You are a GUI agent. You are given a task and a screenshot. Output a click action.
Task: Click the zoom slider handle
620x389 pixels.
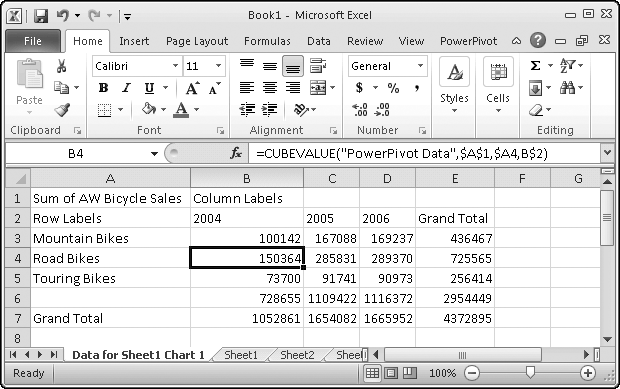[530, 372]
